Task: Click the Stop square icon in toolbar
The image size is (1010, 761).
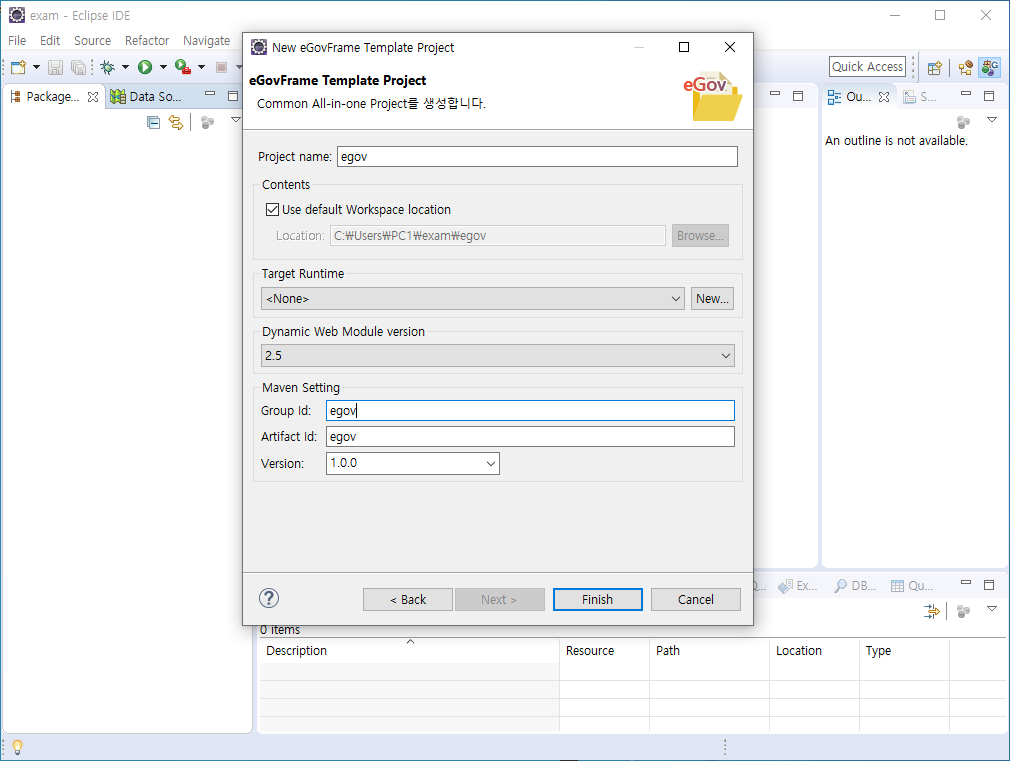Action: (x=221, y=67)
